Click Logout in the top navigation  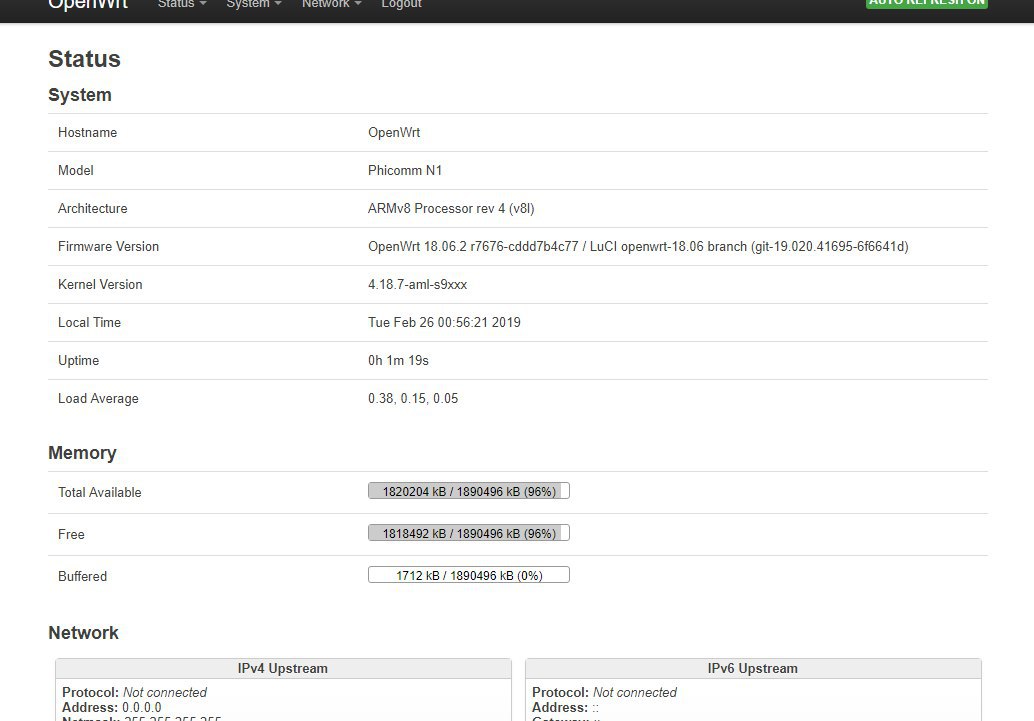pyautogui.click(x=401, y=4)
